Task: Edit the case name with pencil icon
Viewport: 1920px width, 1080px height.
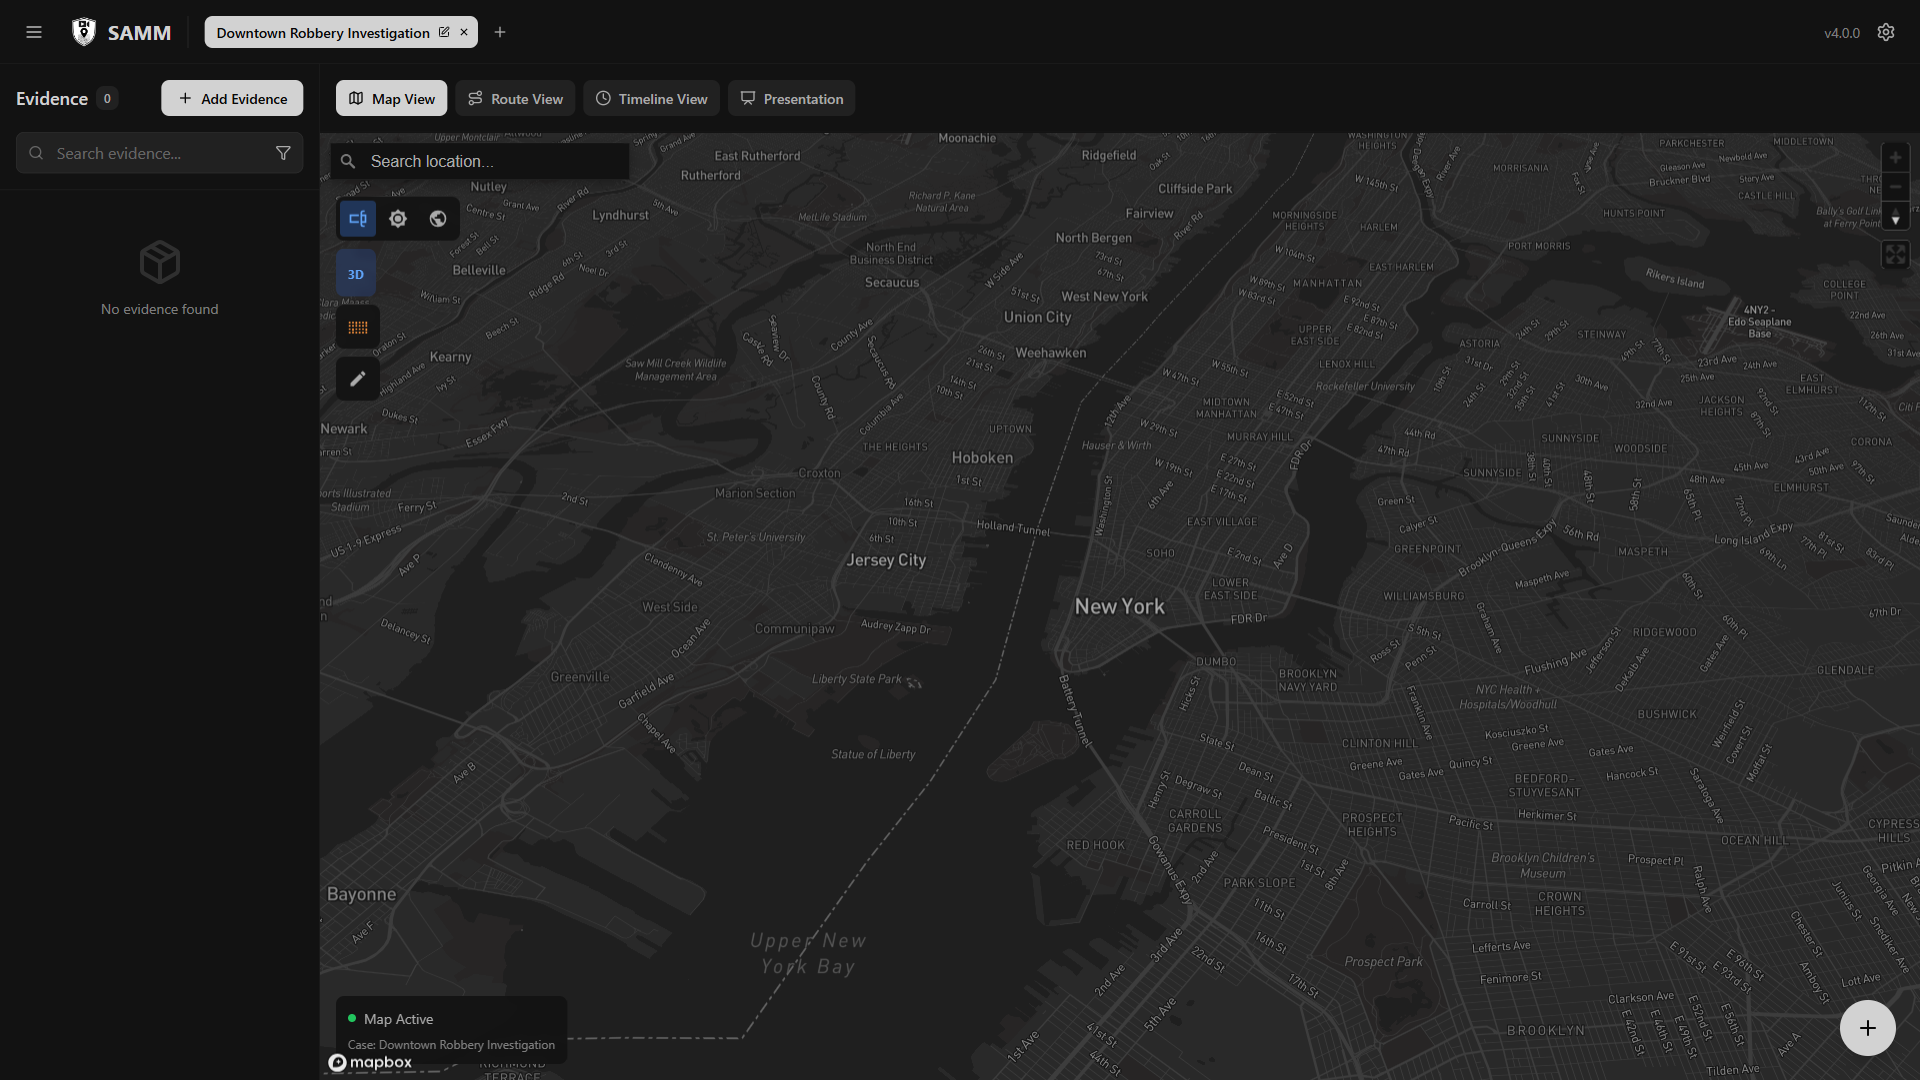Action: pyautogui.click(x=443, y=31)
